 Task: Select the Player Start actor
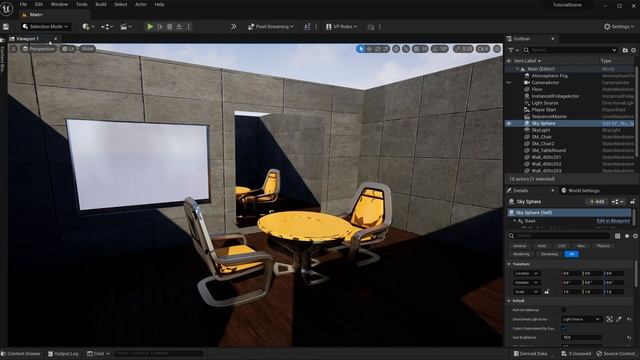[543, 110]
